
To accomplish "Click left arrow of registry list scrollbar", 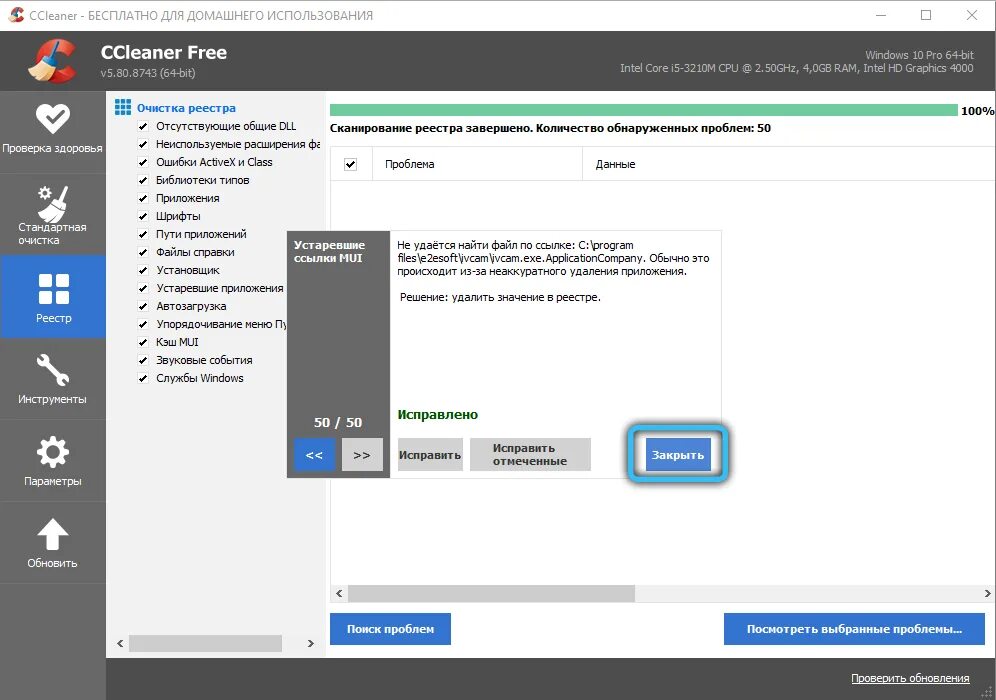I will [x=120, y=643].
